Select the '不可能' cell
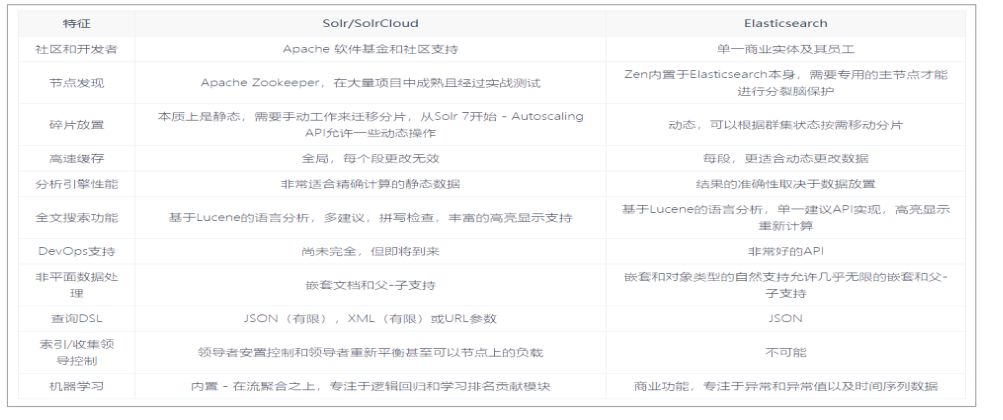1003x420 pixels. 786,352
